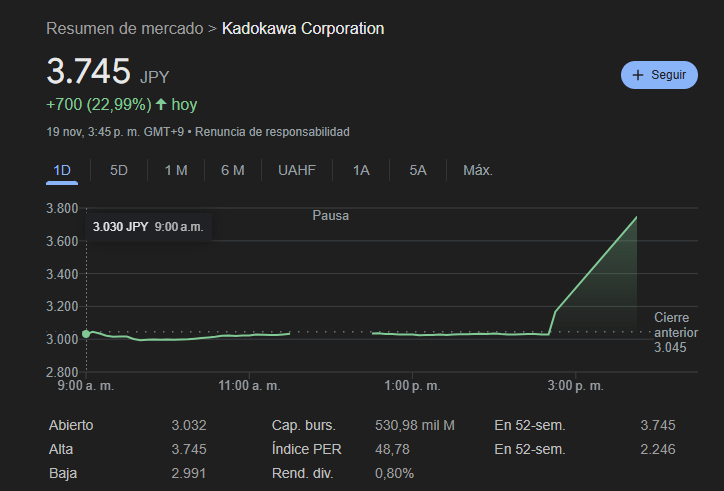Screen dimensions: 724x491
Task: Click the chart peak near 3.745
Action: pos(637,217)
